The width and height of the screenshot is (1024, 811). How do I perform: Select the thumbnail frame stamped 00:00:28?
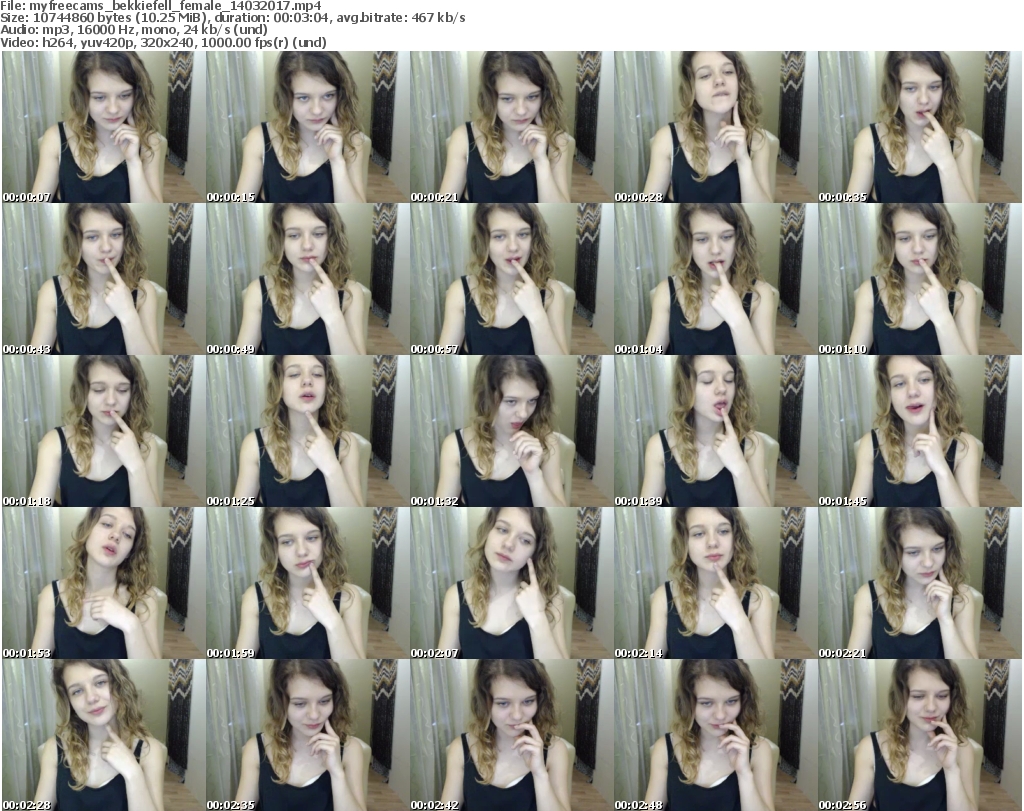[715, 127]
